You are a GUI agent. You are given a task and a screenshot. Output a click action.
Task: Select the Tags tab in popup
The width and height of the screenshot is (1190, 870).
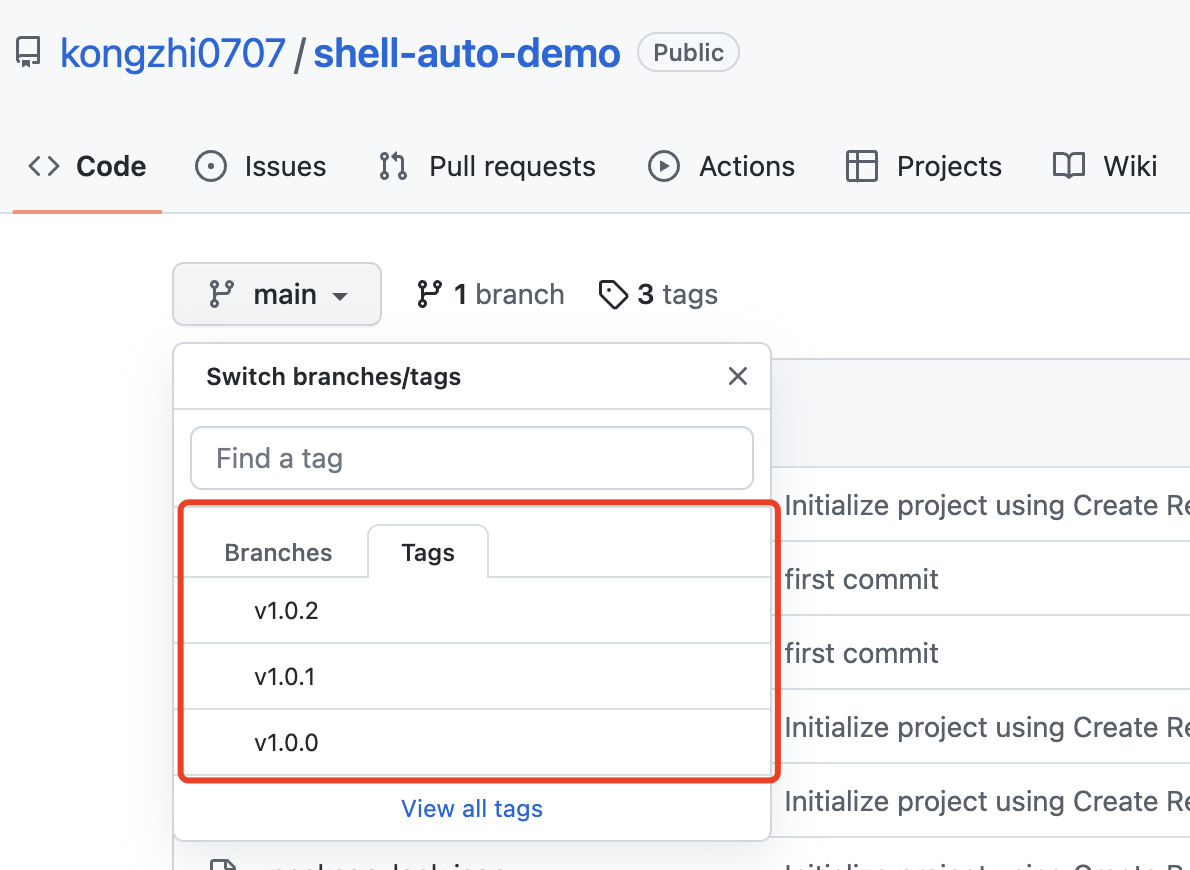(x=428, y=553)
